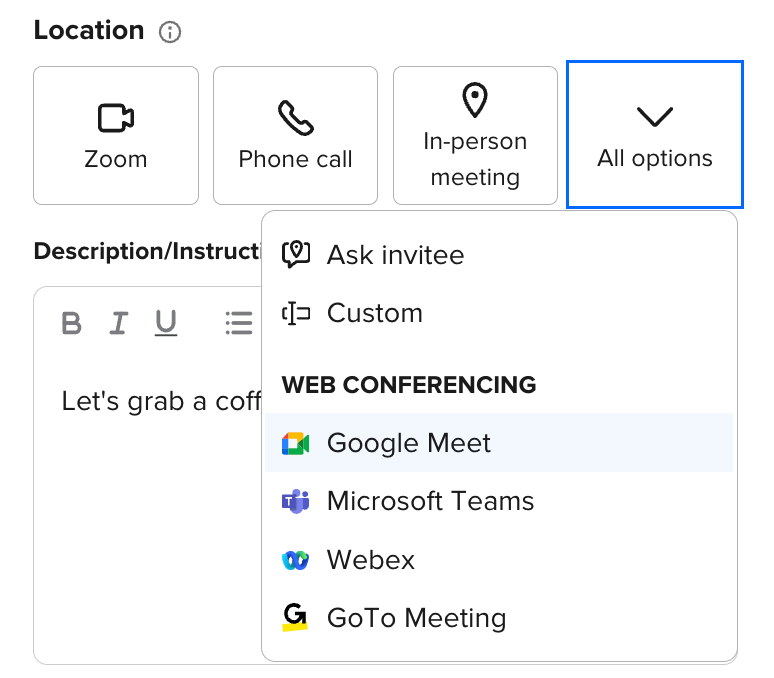Screen dimensions: 774x678
Task: Click the Webex logo icon
Action: (x=295, y=560)
